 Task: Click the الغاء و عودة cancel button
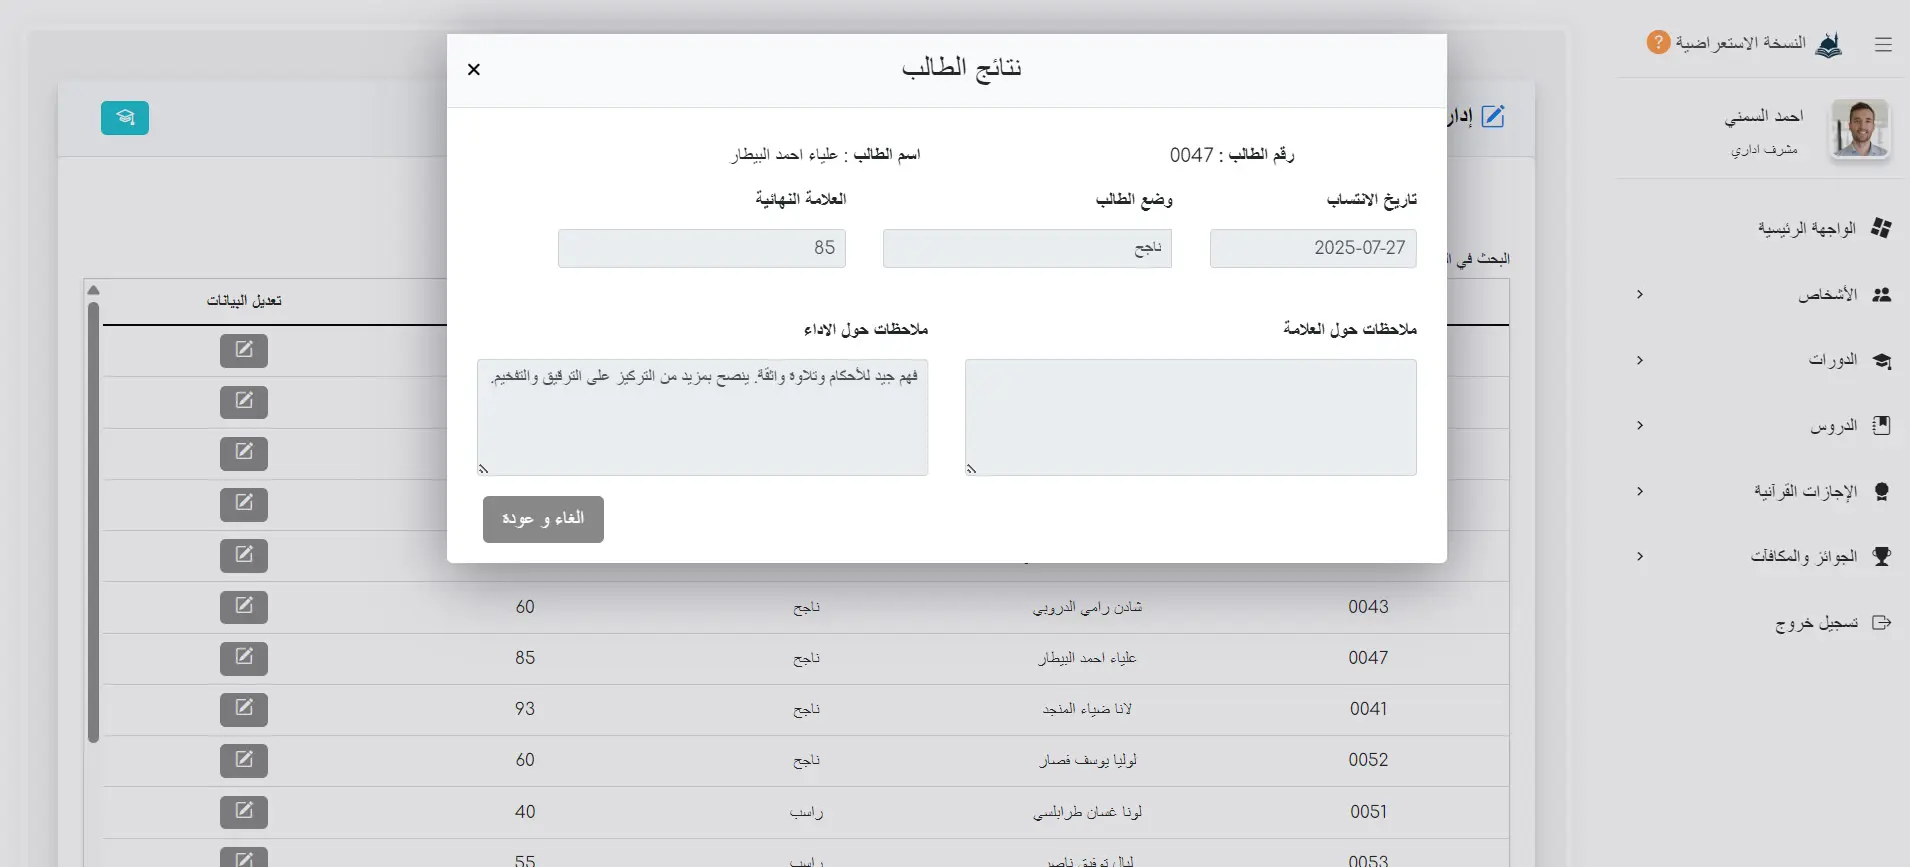pyautogui.click(x=543, y=519)
